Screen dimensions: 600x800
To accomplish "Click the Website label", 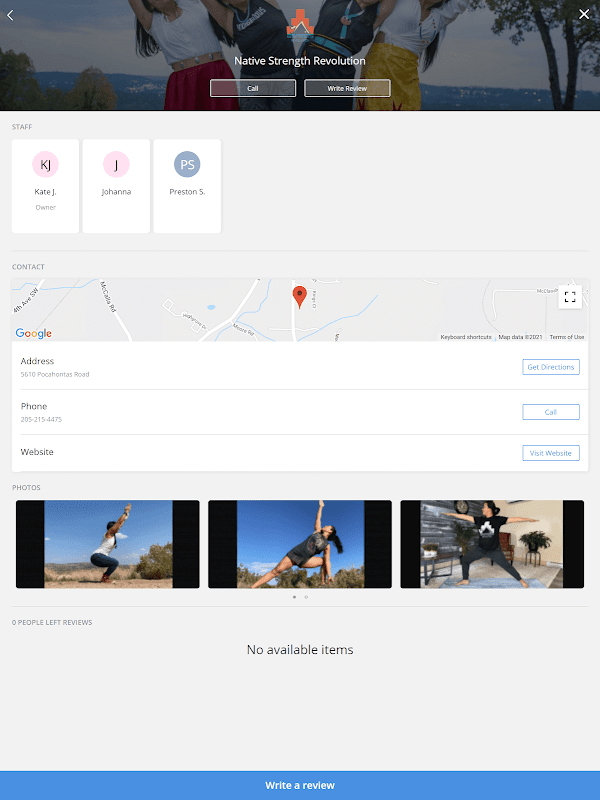I will click(37, 452).
